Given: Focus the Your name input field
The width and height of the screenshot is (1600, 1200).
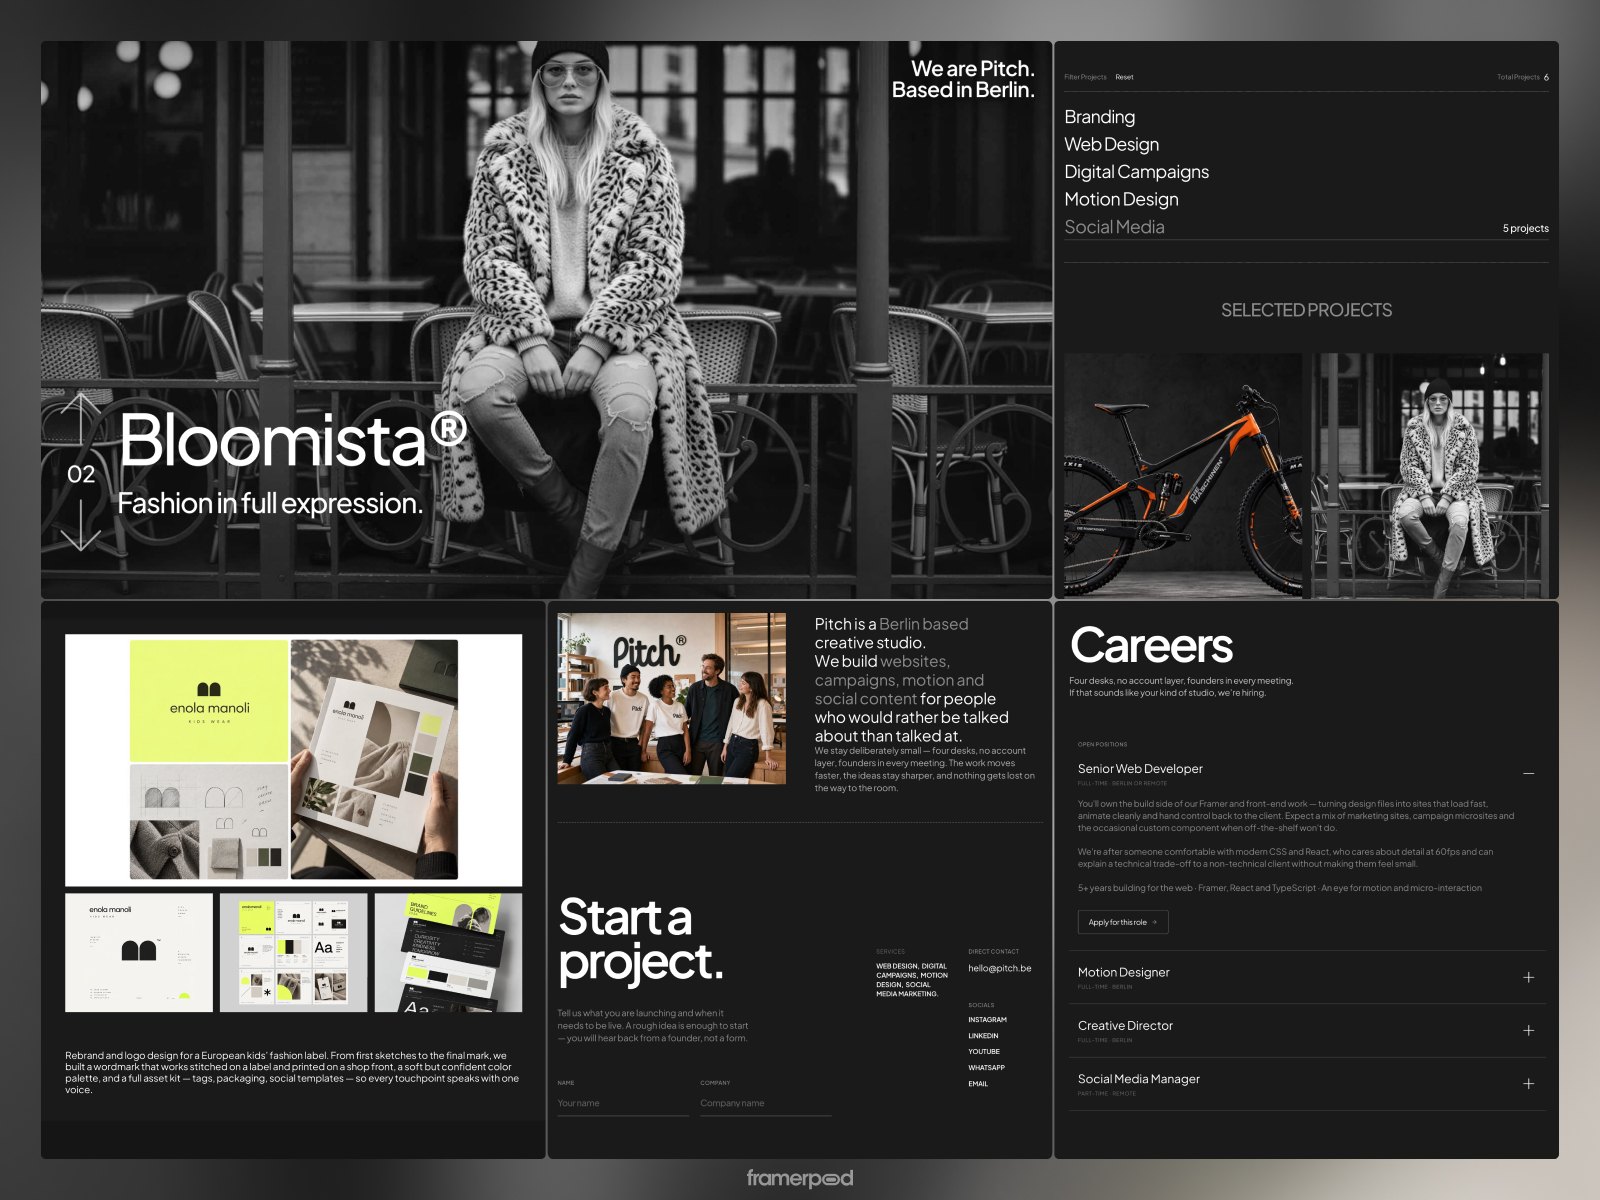Looking at the screenshot, I should pyautogui.click(x=623, y=1104).
